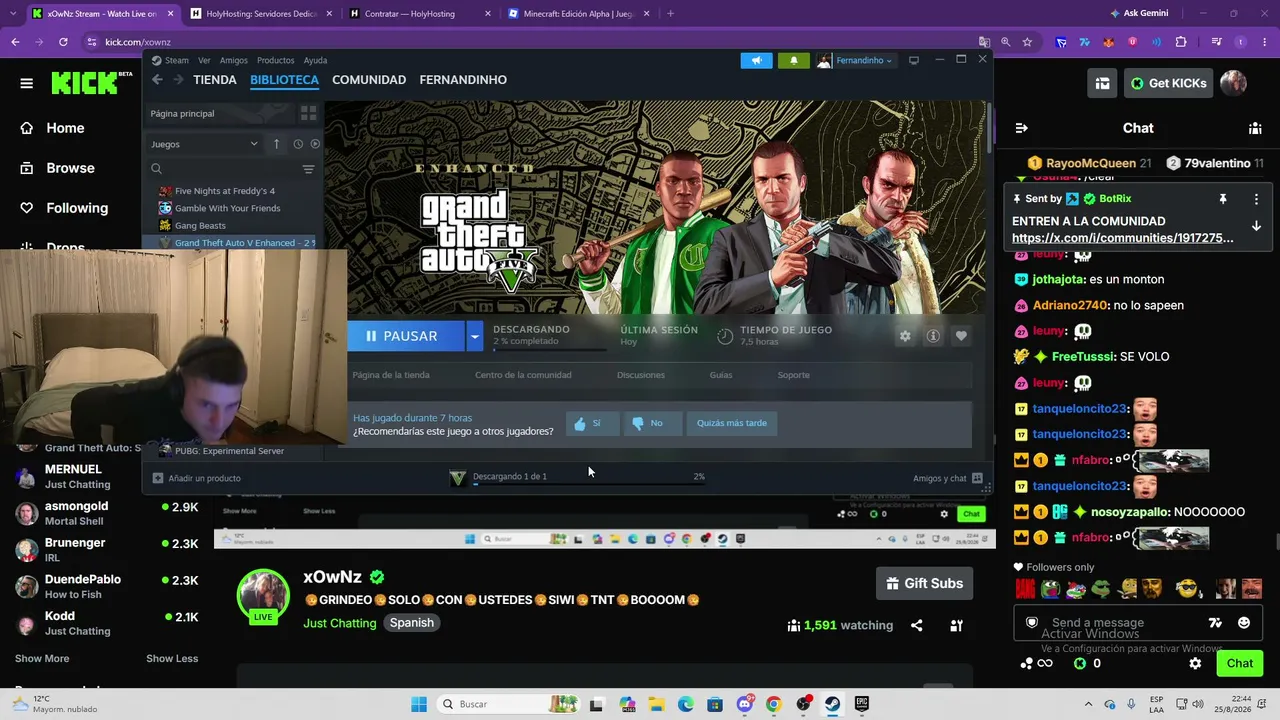Open Steam announcements megaphone icon
The height and width of the screenshot is (720, 1280).
point(757,60)
